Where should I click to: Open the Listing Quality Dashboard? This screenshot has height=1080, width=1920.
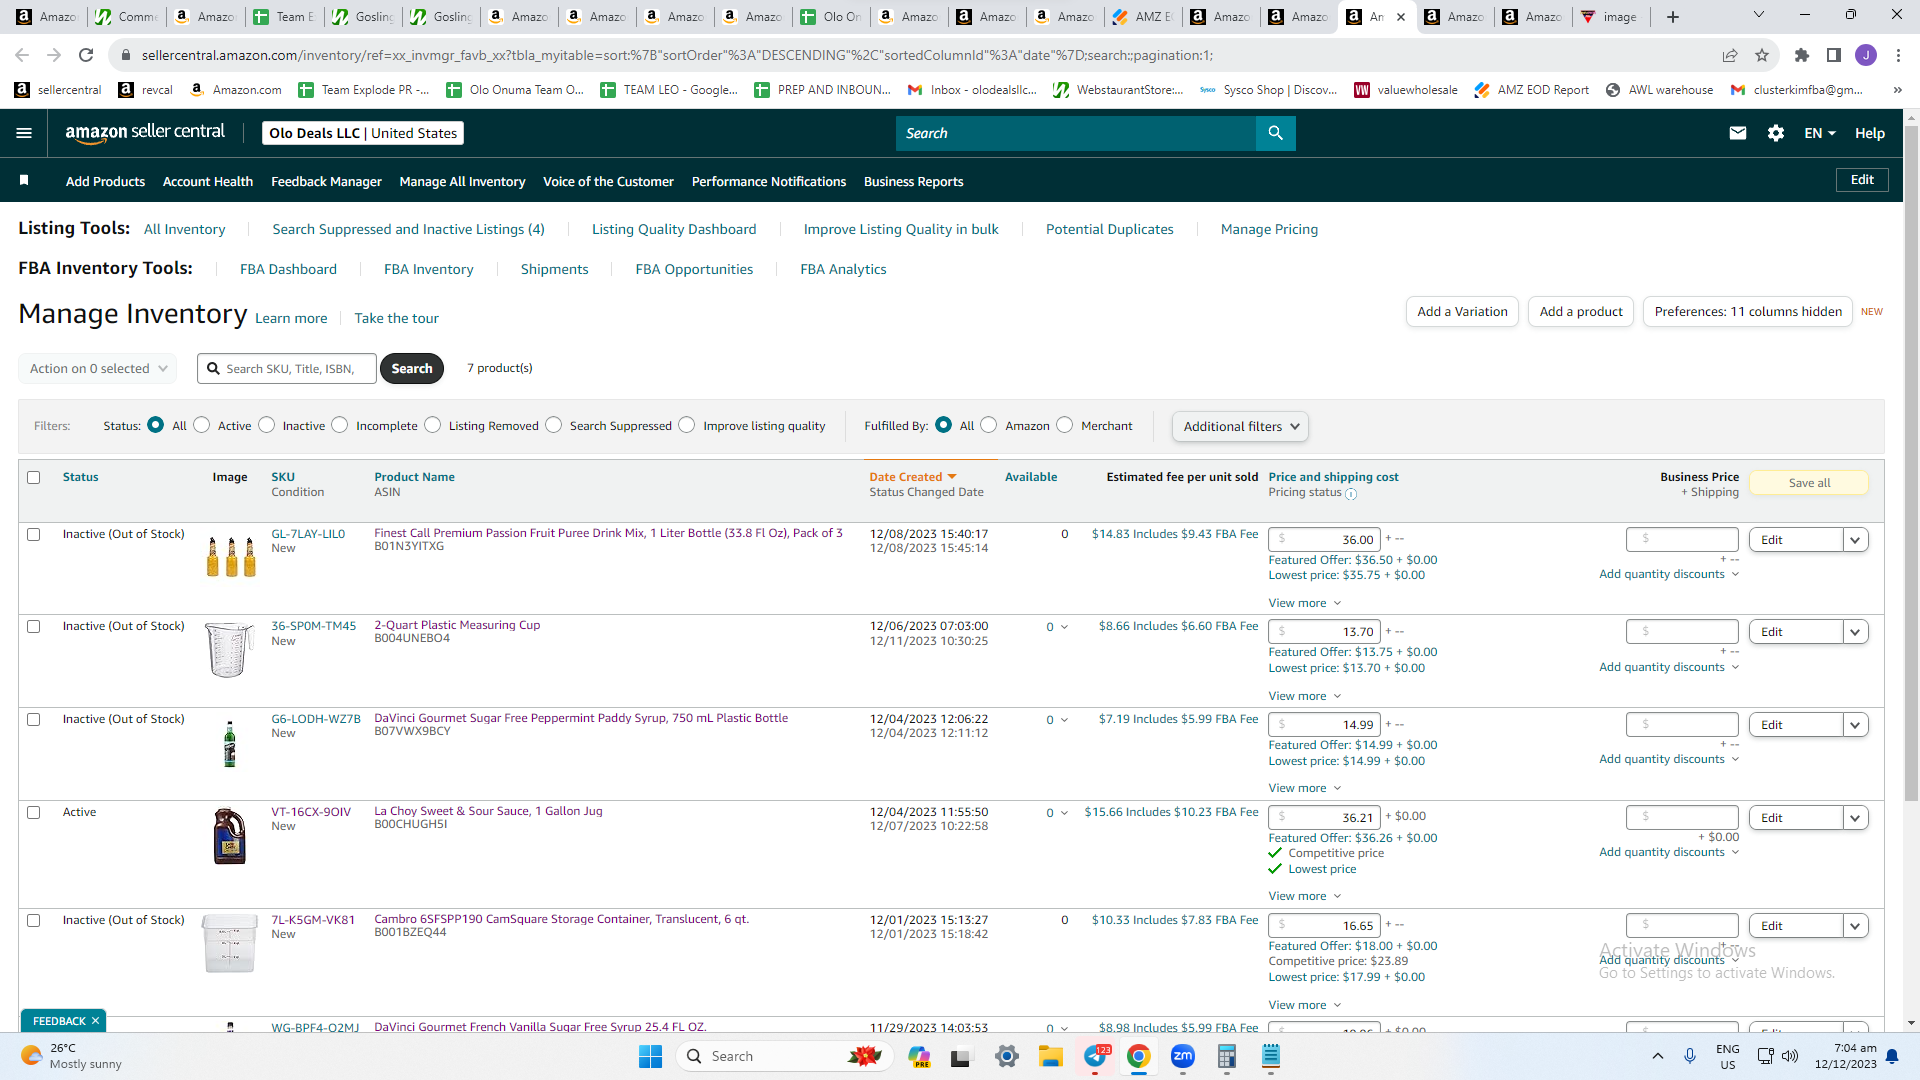click(674, 229)
